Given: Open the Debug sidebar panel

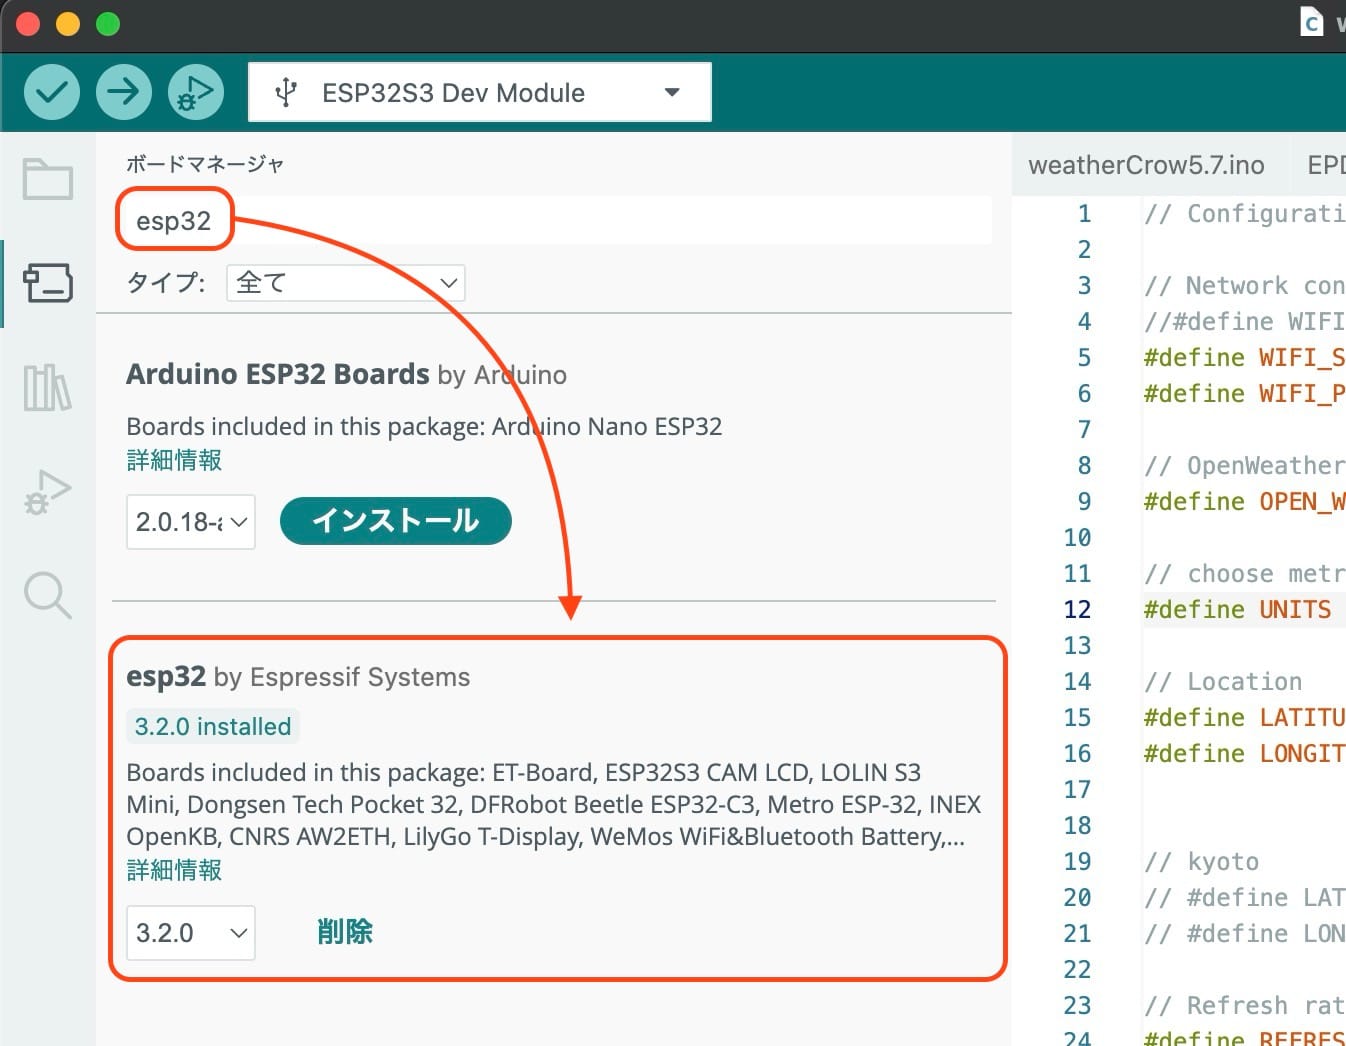Looking at the screenshot, I should 48,491.
